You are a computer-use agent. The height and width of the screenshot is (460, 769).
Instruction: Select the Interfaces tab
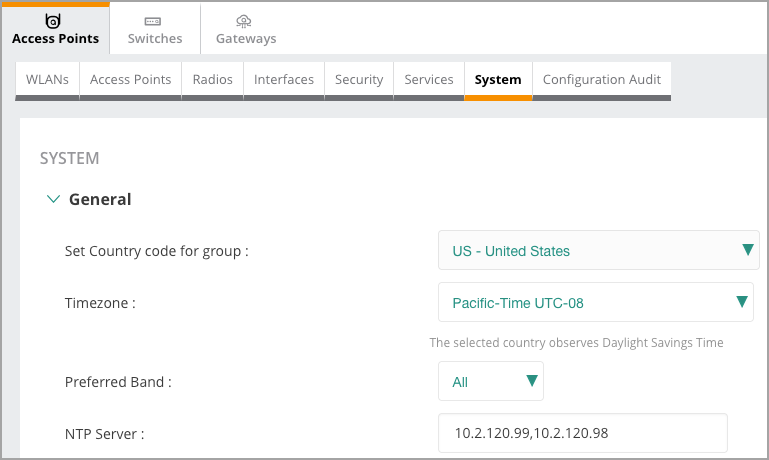pos(284,79)
